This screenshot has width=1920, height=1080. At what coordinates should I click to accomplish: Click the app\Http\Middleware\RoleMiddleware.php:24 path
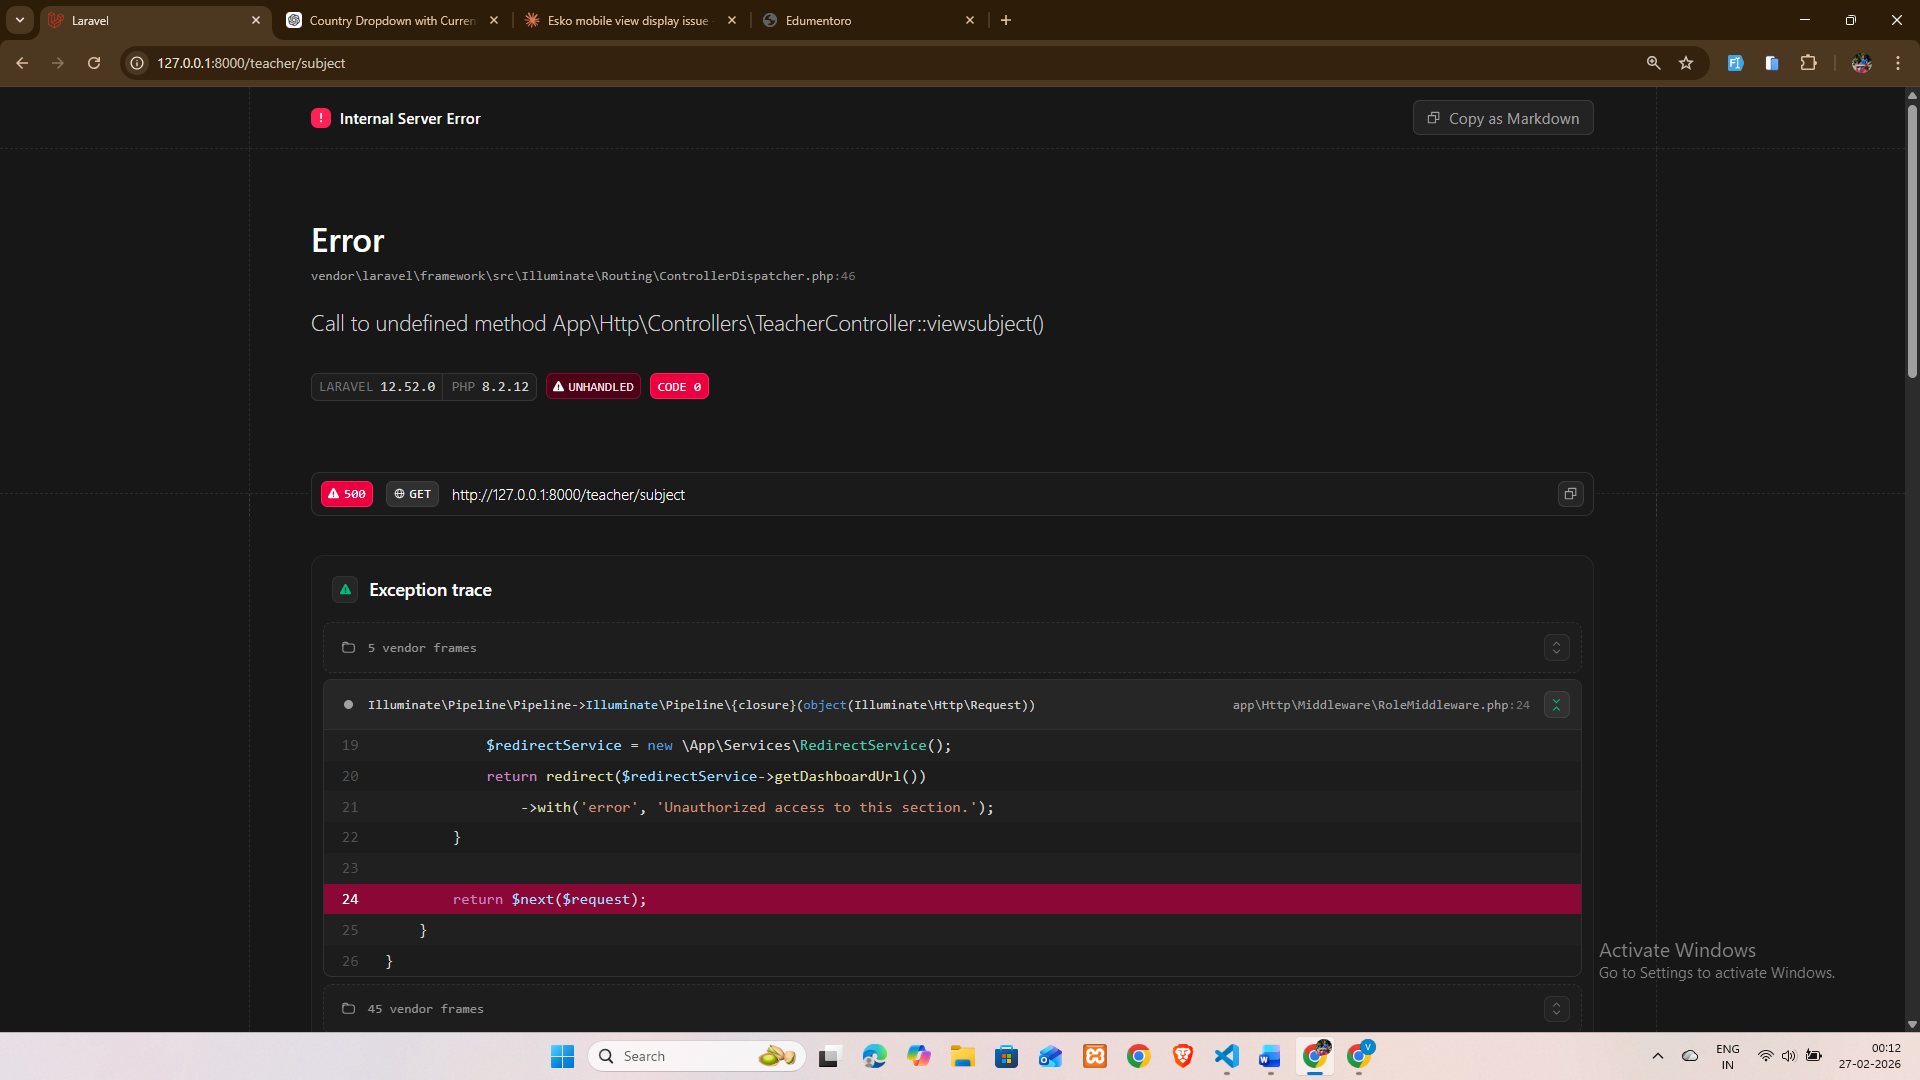1381,705
